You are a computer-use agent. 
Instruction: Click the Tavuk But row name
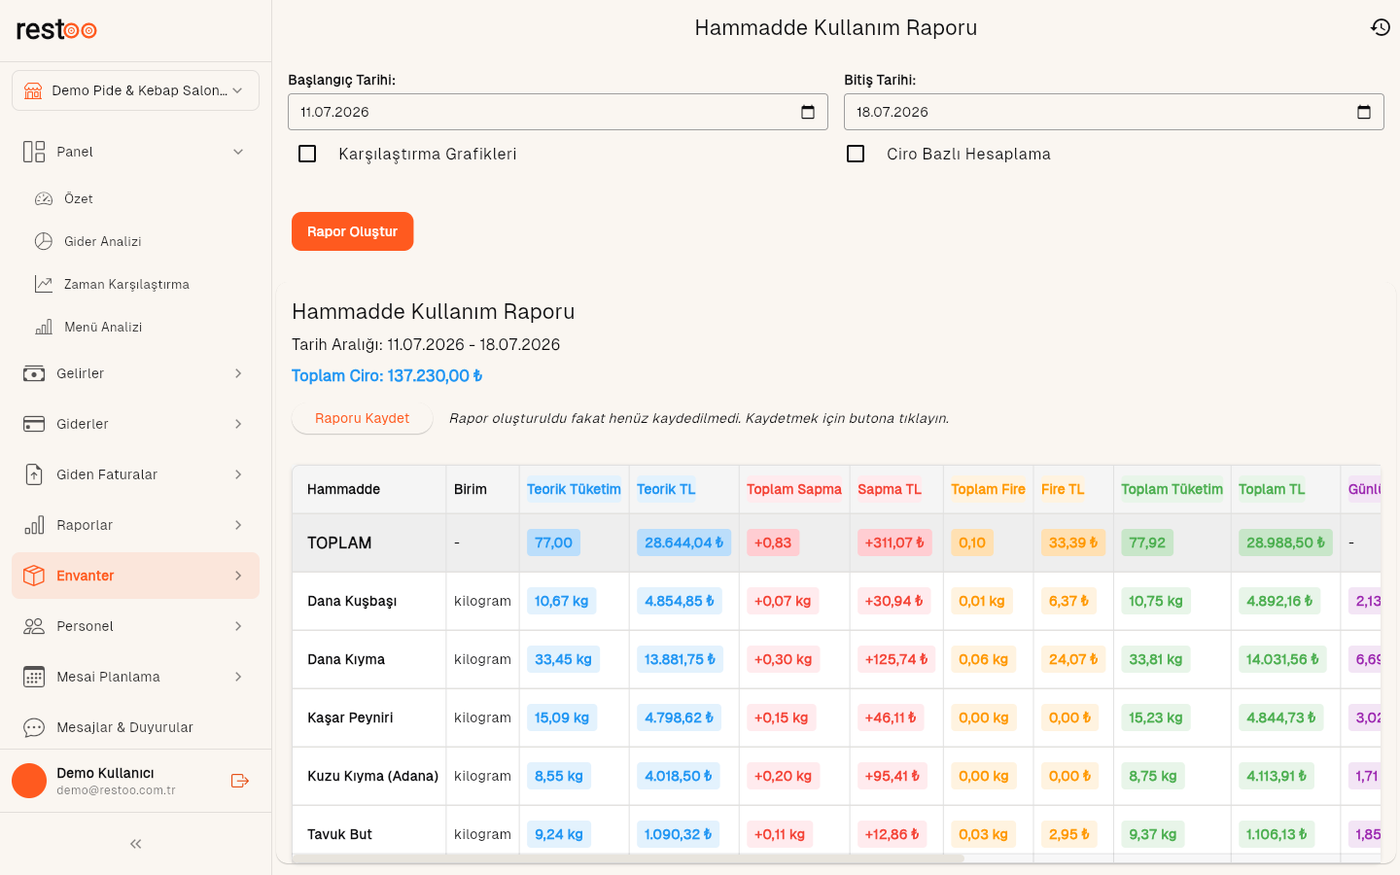pyautogui.click(x=340, y=834)
